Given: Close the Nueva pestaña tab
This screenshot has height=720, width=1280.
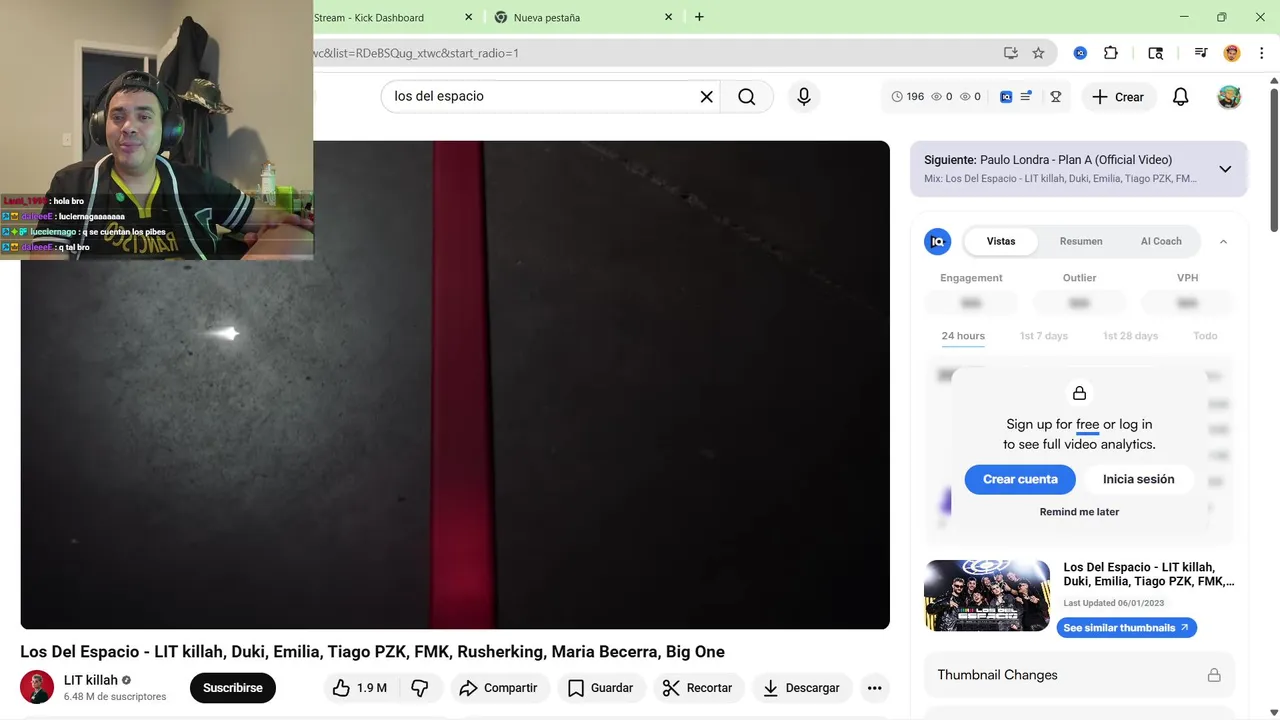Looking at the screenshot, I should 669,17.
